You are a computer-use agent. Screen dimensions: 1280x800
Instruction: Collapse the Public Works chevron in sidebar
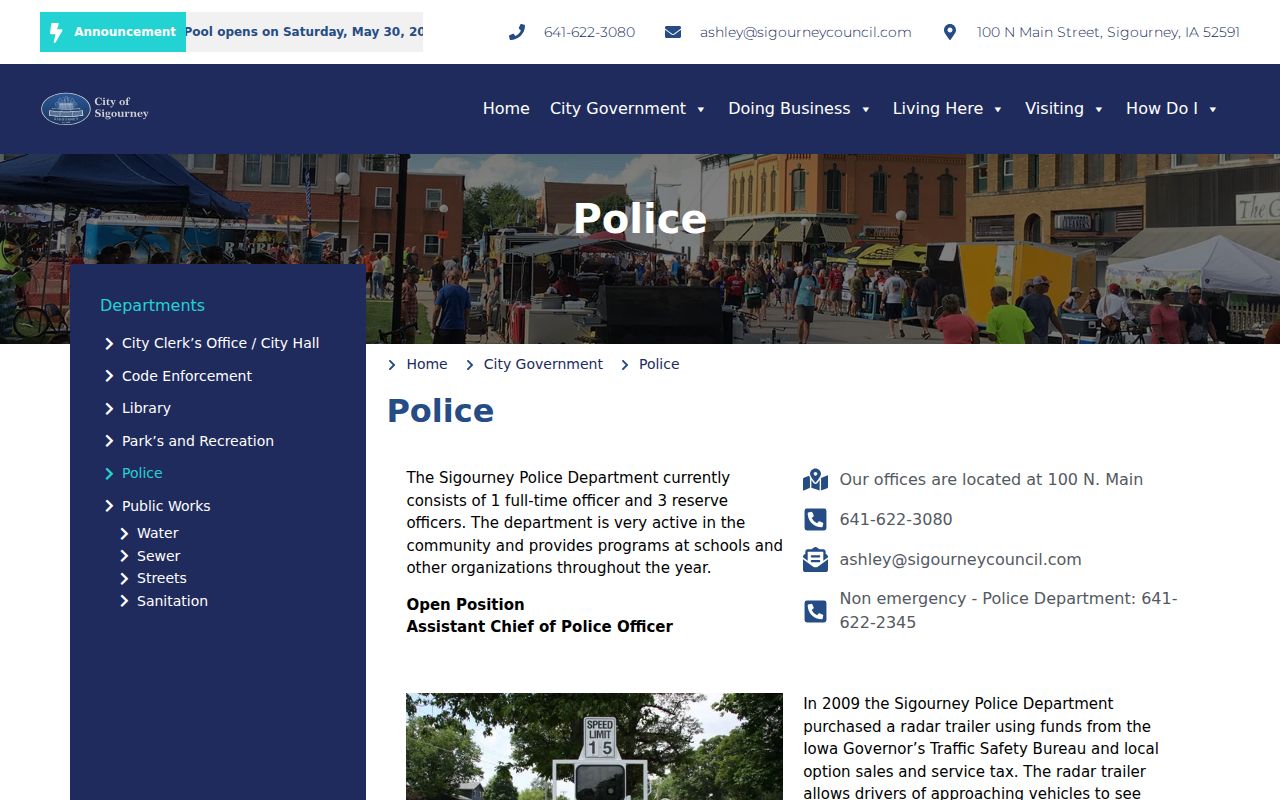109,507
